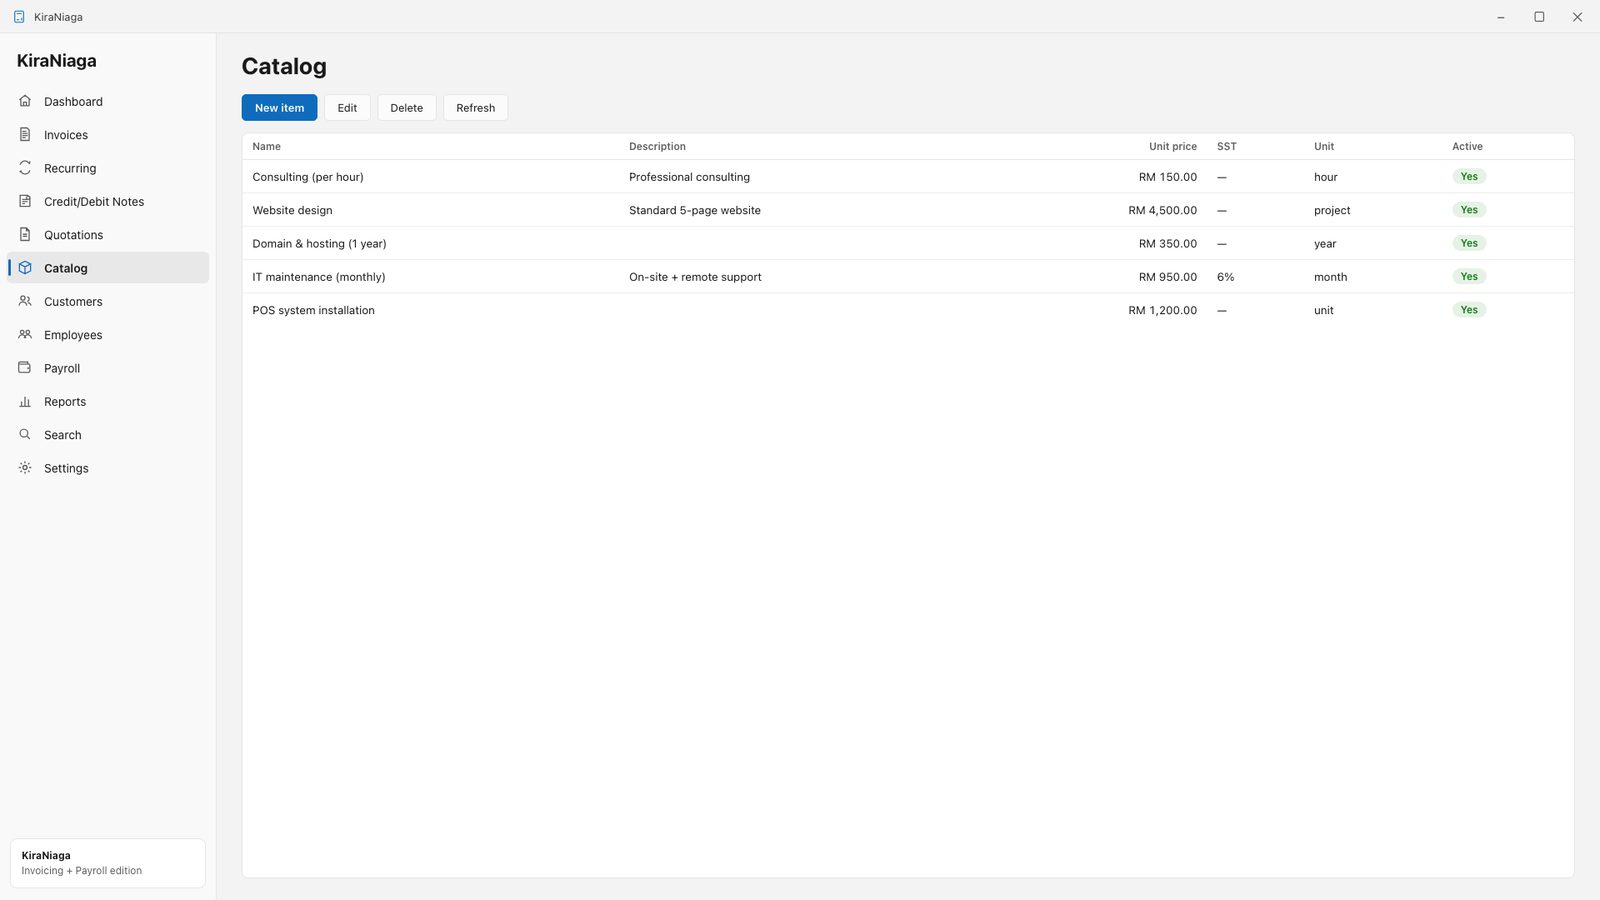Click the Invoices document icon
Image resolution: width=1600 pixels, height=900 pixels.
(25, 134)
